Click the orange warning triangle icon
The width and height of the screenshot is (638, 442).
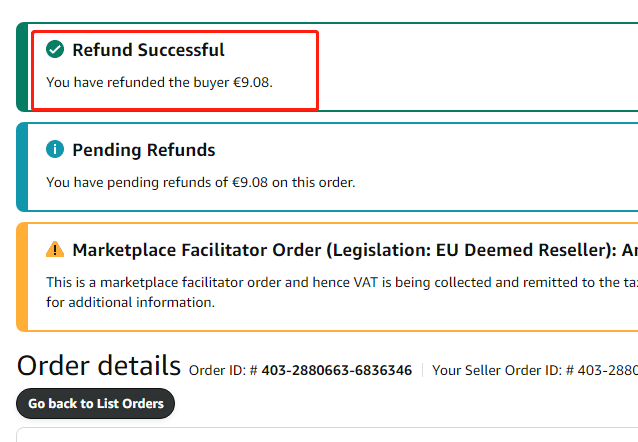point(56,249)
